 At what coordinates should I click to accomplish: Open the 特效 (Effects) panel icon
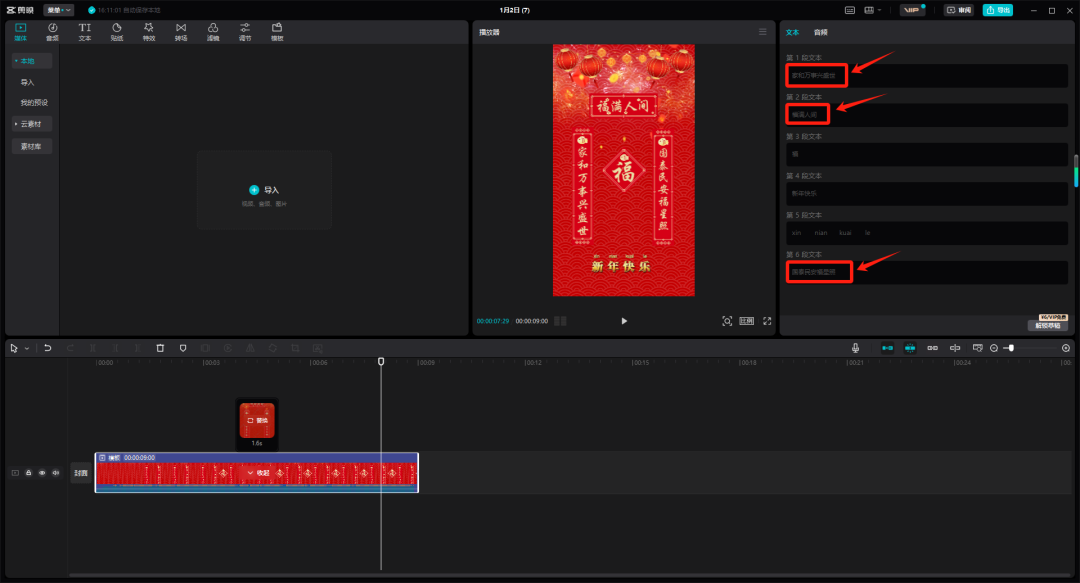(149, 32)
